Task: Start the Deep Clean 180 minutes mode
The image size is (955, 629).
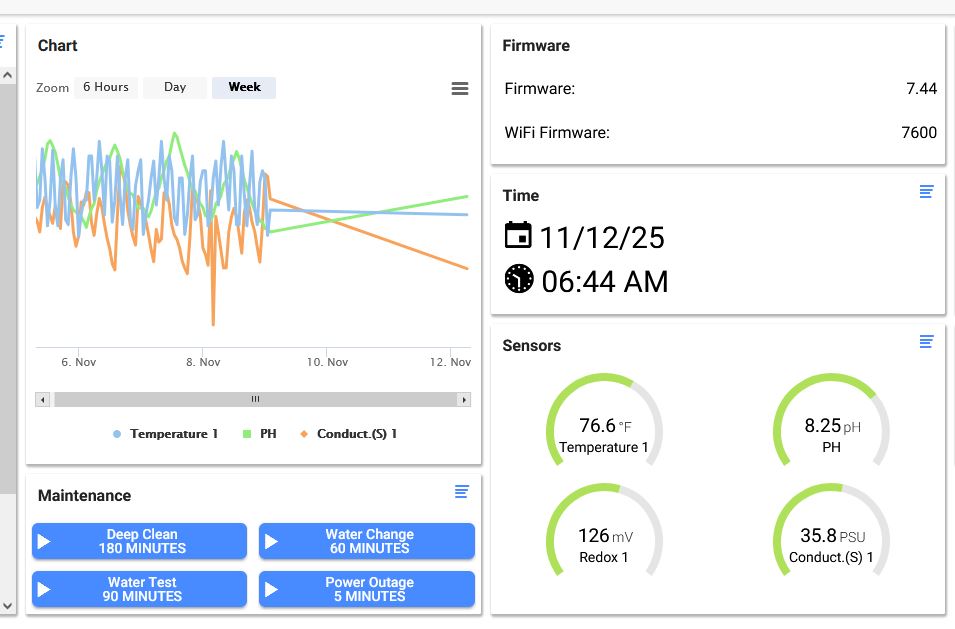Action: pyautogui.click(x=139, y=541)
